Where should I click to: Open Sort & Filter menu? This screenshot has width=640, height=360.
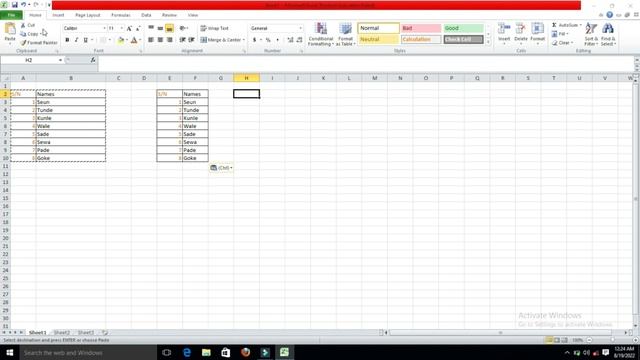click(591, 34)
